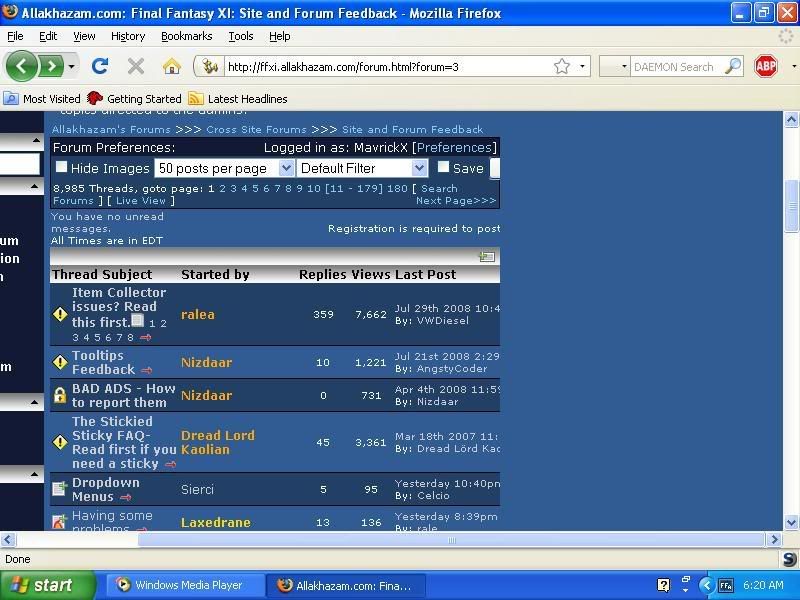
Task: Jump to last post arrow of Dropdown Menus
Action: (x=126, y=497)
